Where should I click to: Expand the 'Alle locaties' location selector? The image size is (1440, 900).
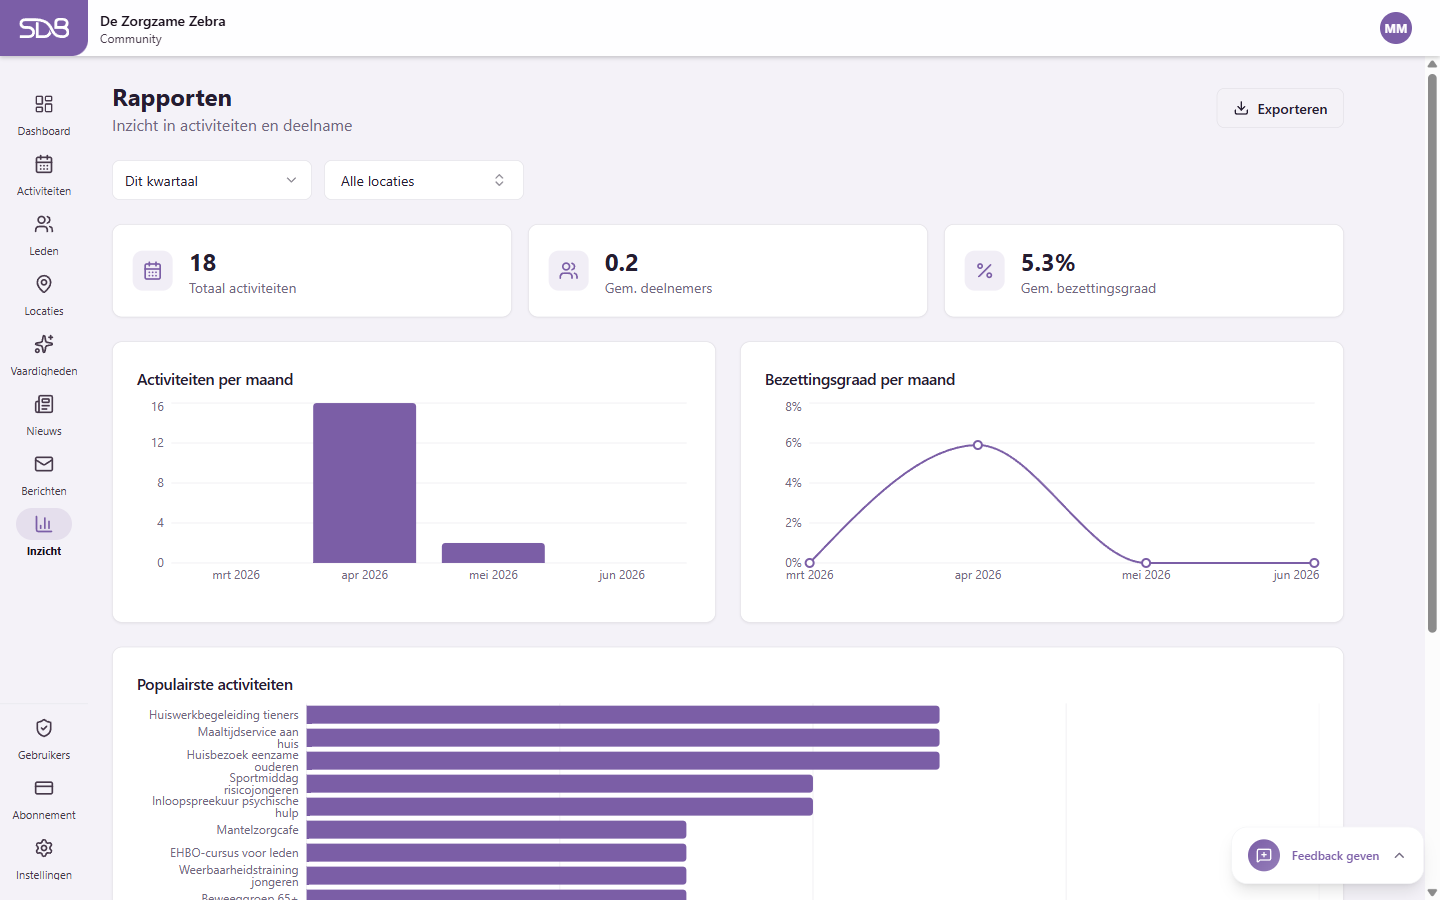[423, 181]
